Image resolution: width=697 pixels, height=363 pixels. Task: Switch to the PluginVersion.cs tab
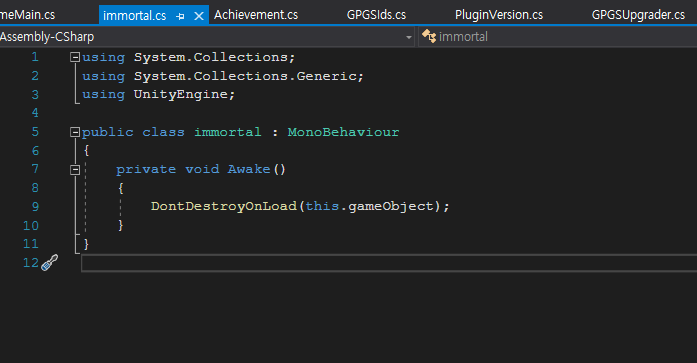click(x=499, y=15)
